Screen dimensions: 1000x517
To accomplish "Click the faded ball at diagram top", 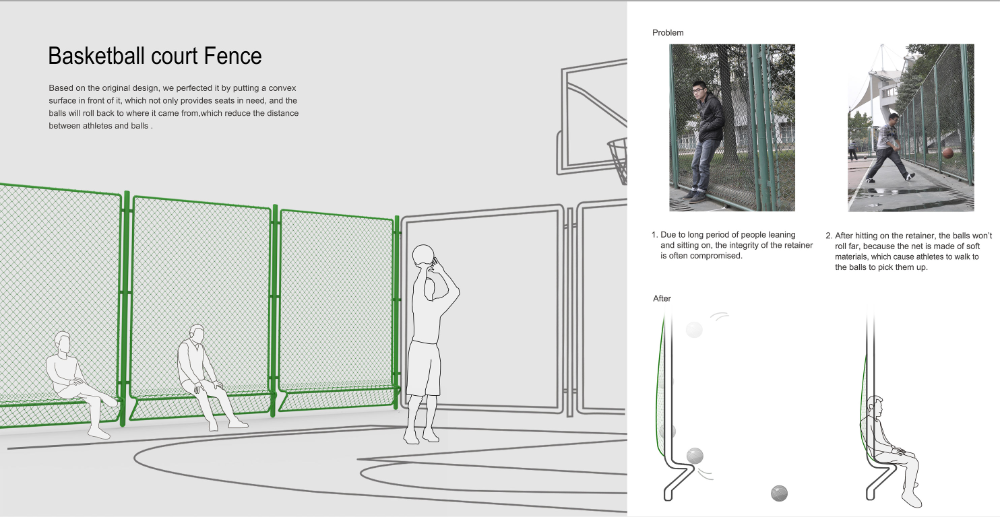I will click(694, 329).
